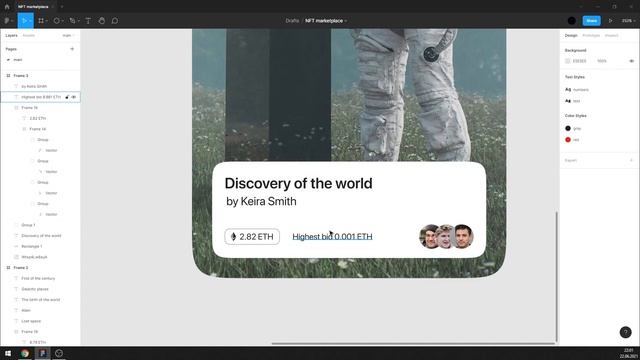
Task: Open the help question mark button
Action: coord(625,332)
